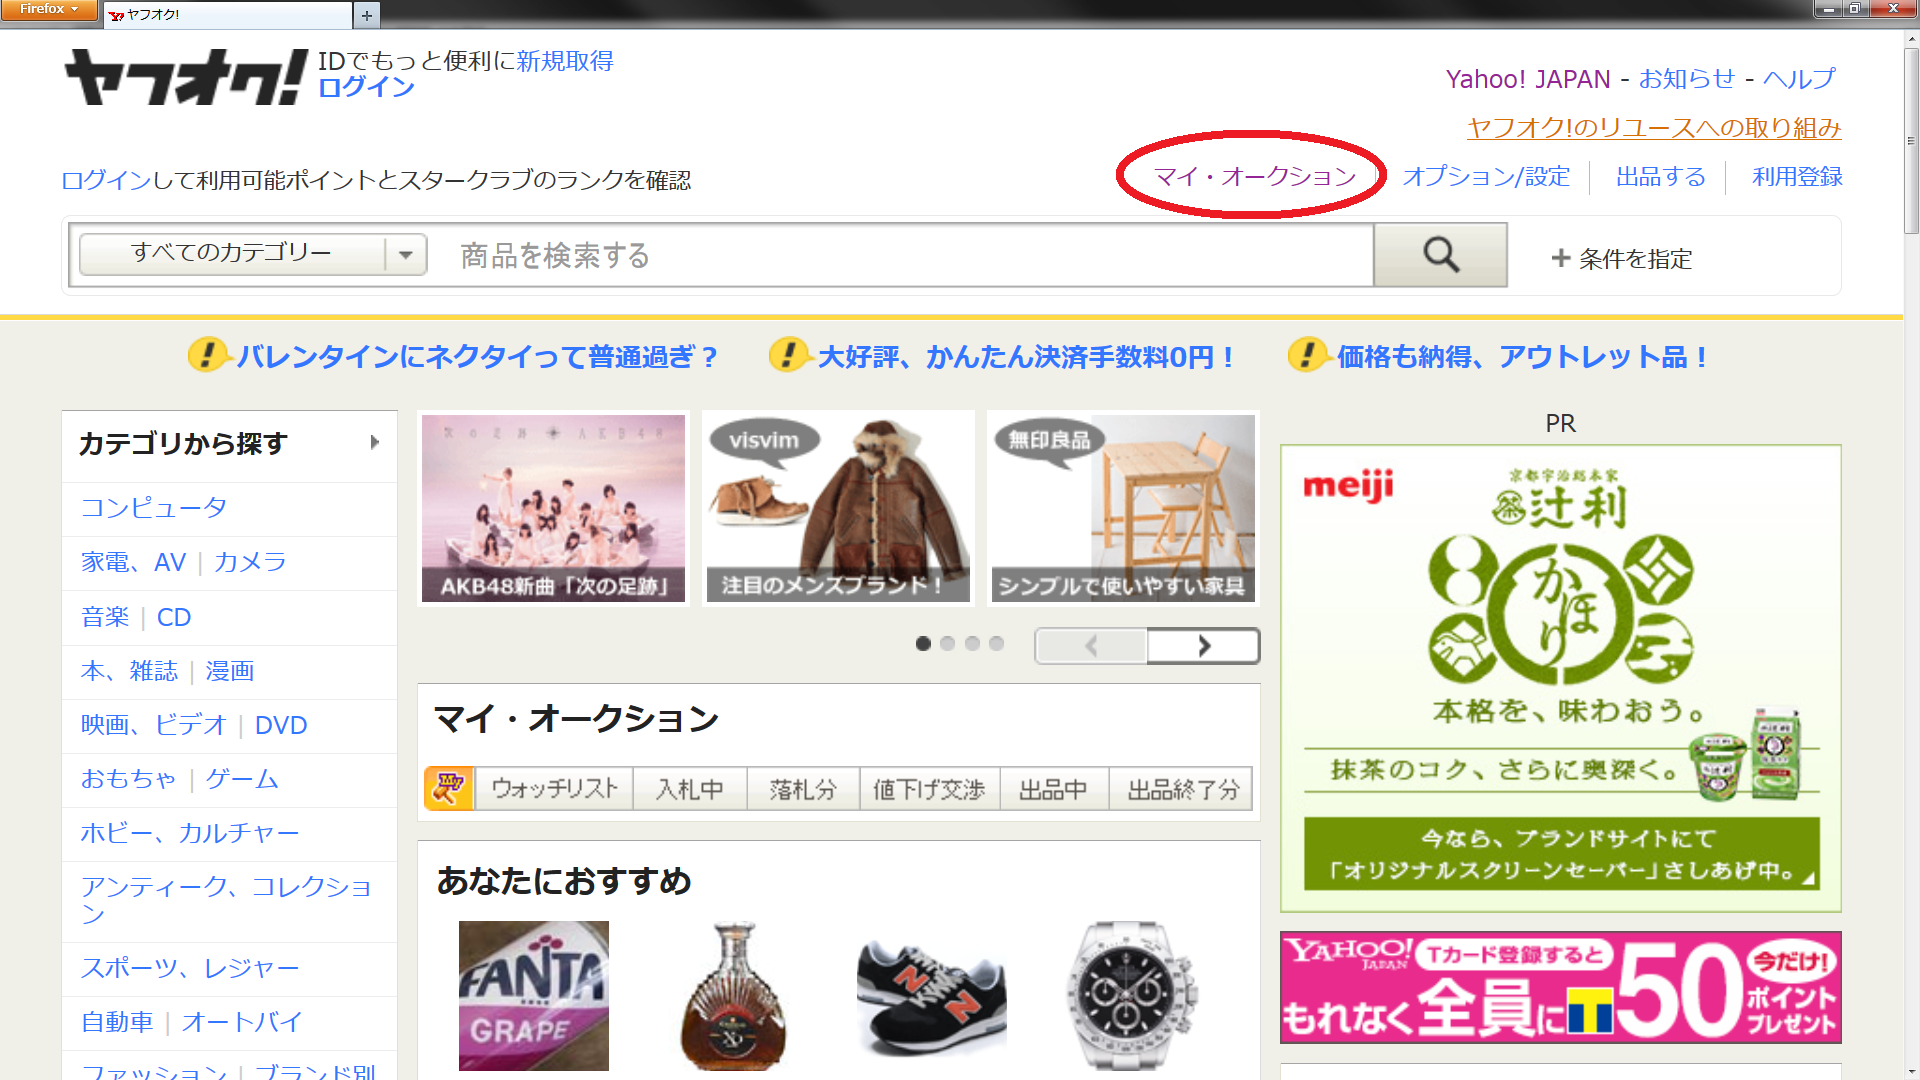Viewport: 1920px width, 1080px height.
Task: Open the バレンタインにネクタイって普通過ぎ? headline
Action: [478, 356]
